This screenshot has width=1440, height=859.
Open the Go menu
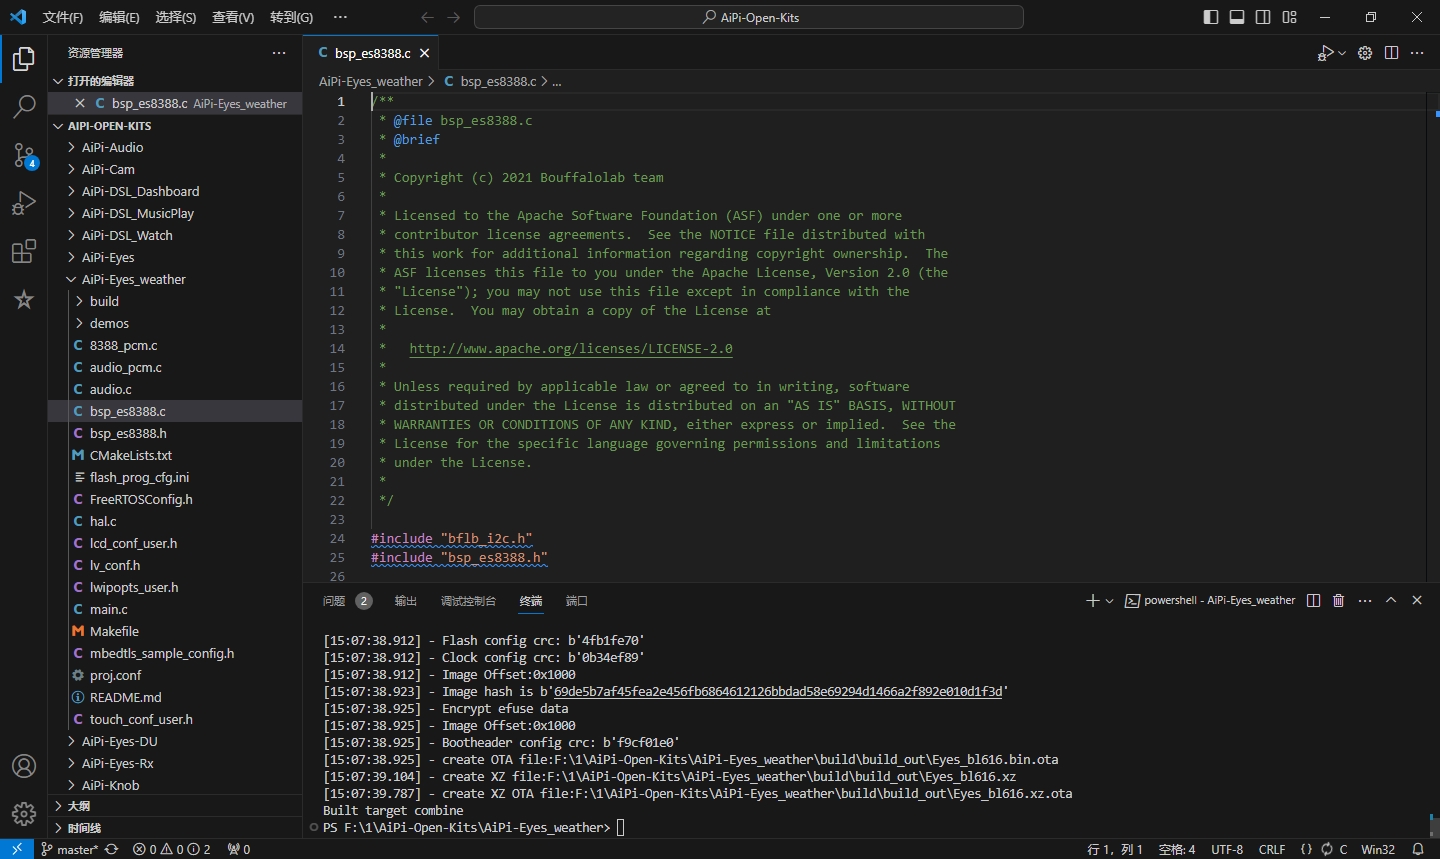[x=291, y=17]
